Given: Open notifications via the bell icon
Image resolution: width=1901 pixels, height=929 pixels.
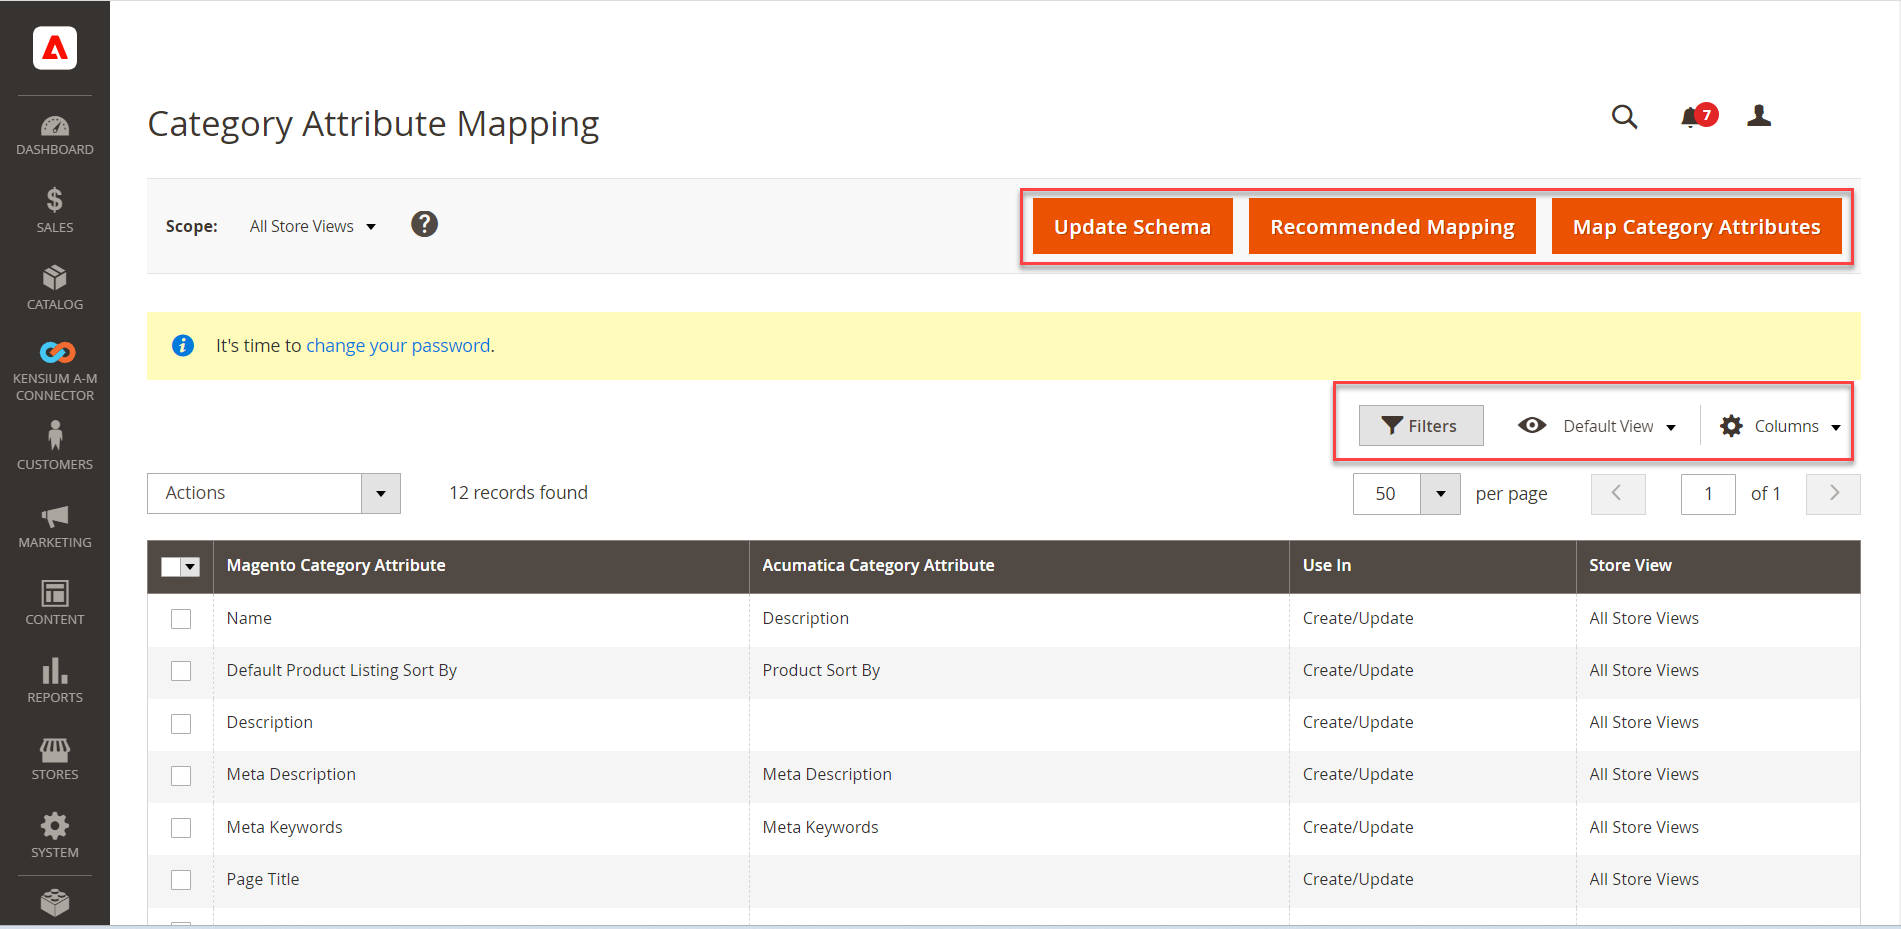Looking at the screenshot, I should (x=1692, y=117).
